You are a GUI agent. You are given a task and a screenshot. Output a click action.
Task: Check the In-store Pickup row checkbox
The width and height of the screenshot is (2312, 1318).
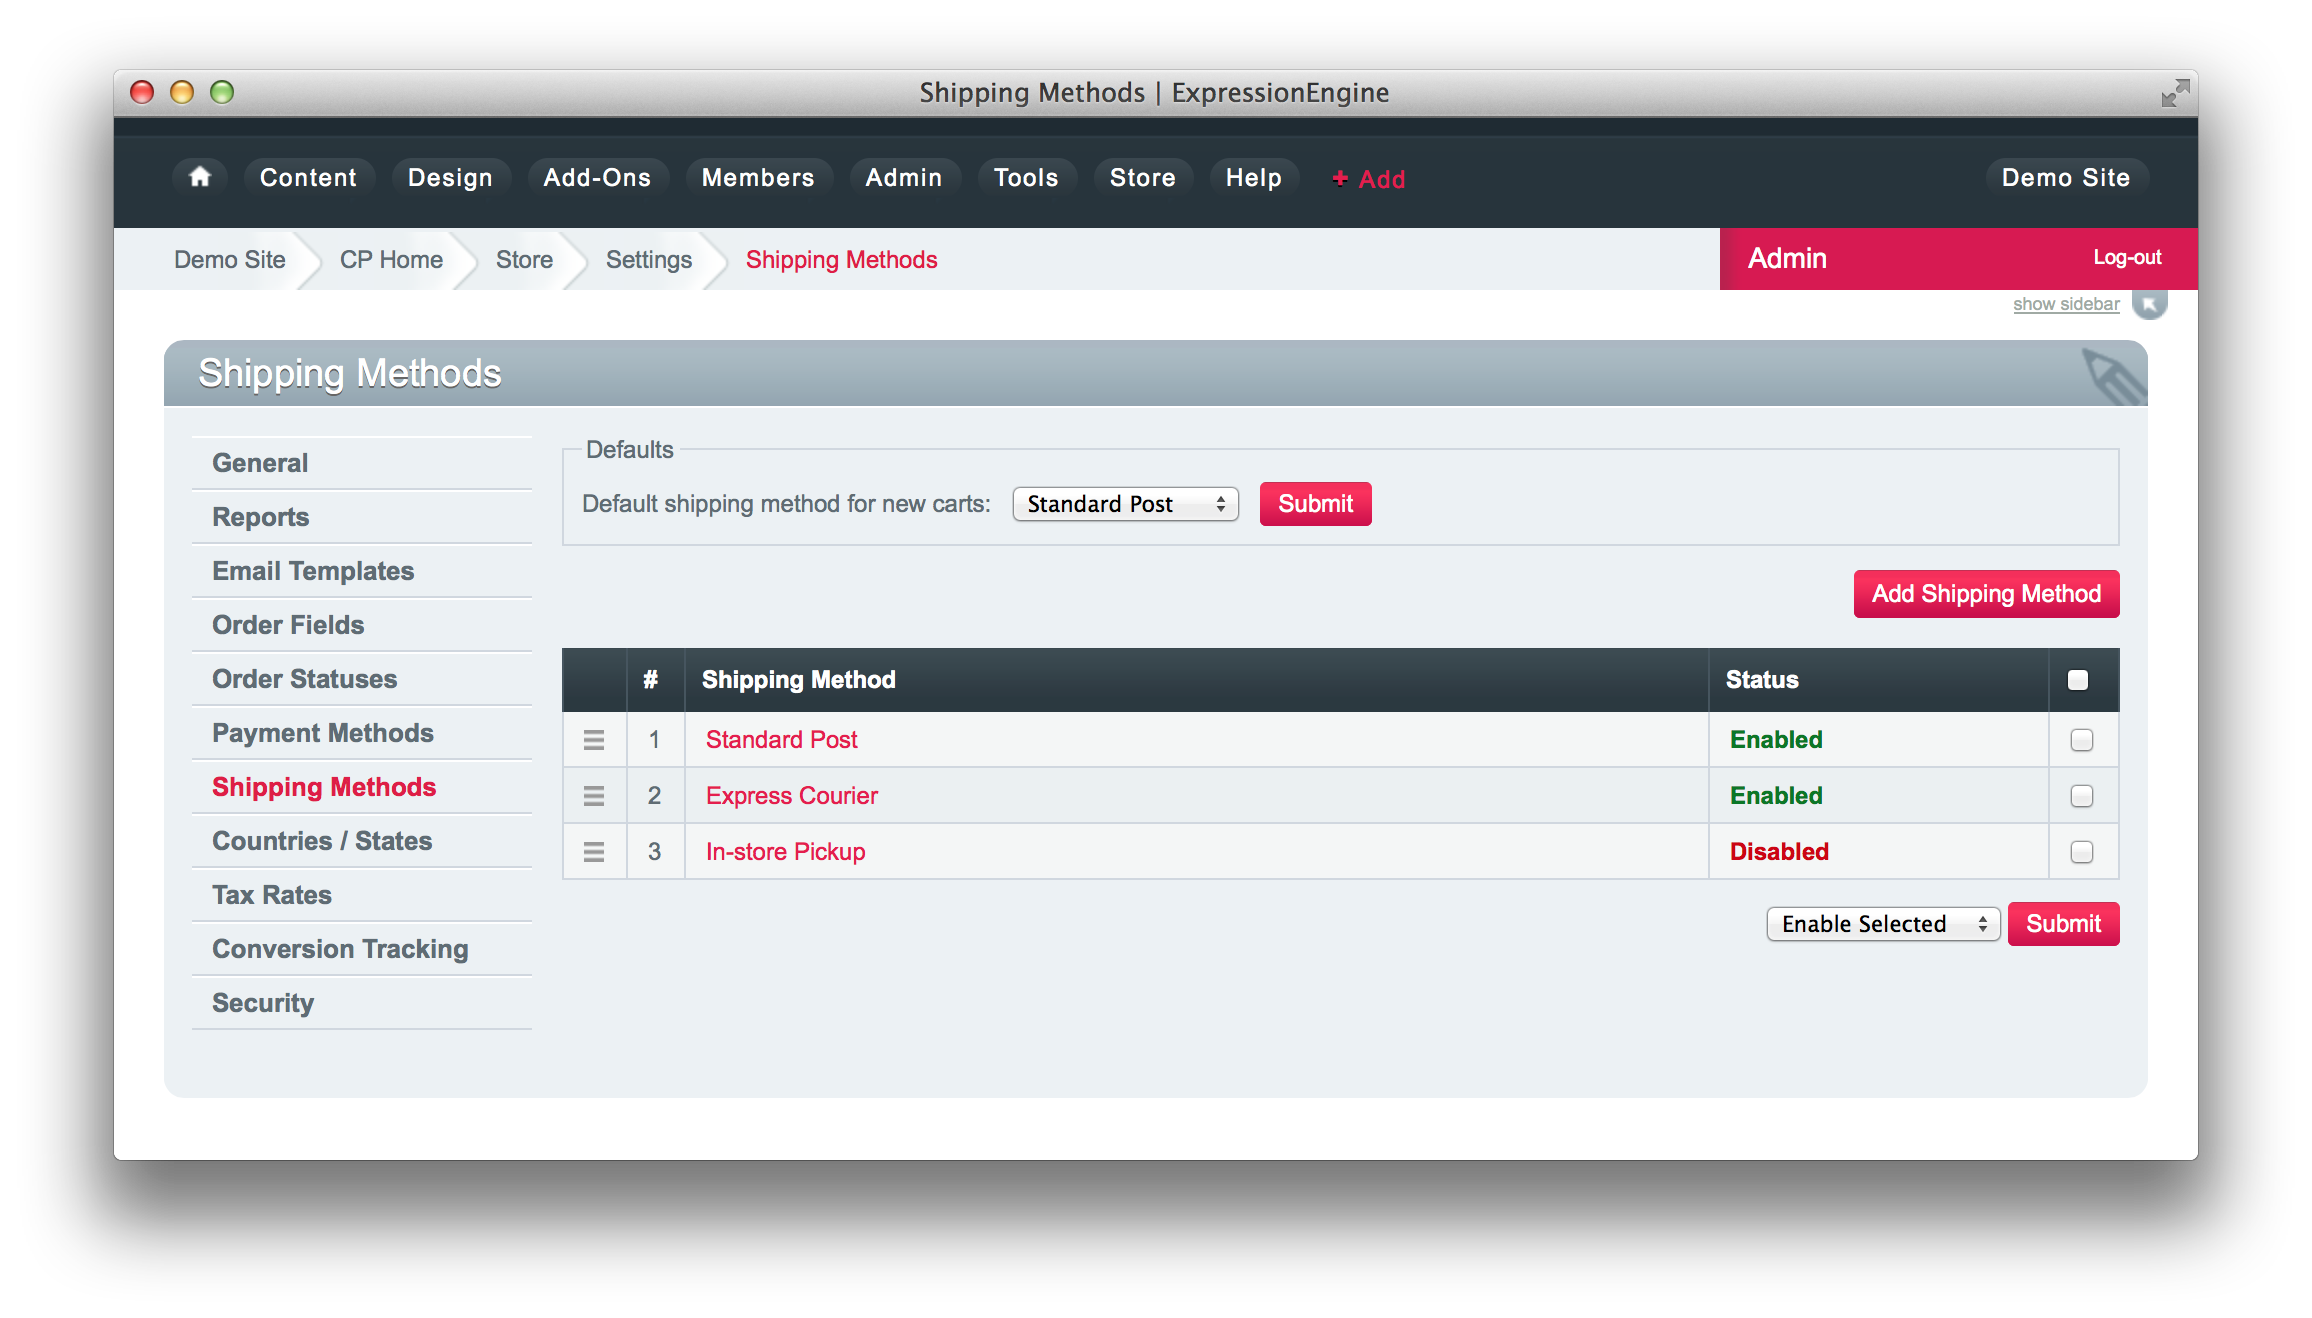[x=2082, y=852]
